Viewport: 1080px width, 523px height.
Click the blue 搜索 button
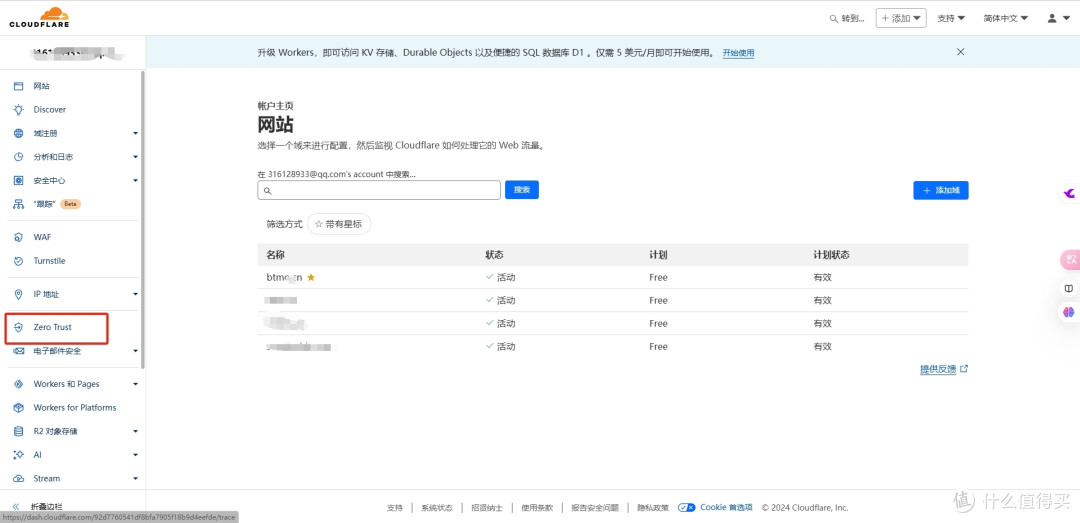(521, 189)
